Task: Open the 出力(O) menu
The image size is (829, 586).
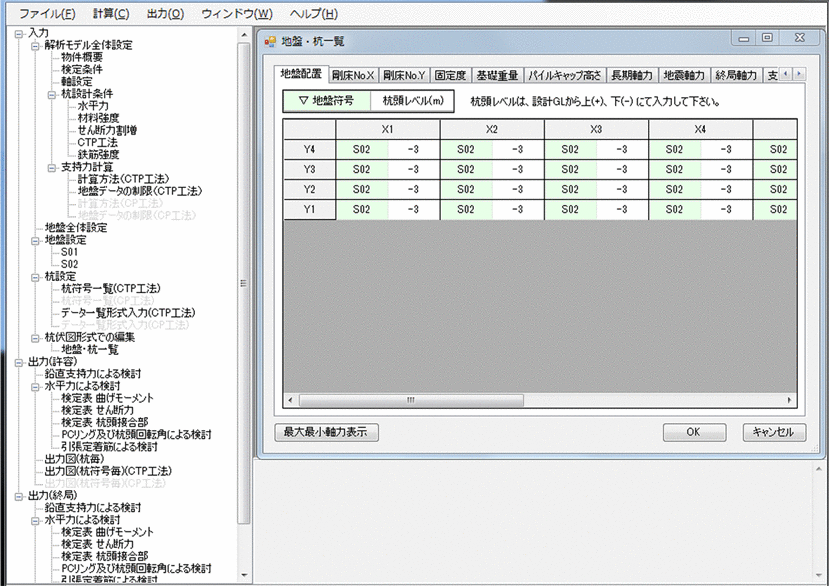Action: tap(165, 14)
